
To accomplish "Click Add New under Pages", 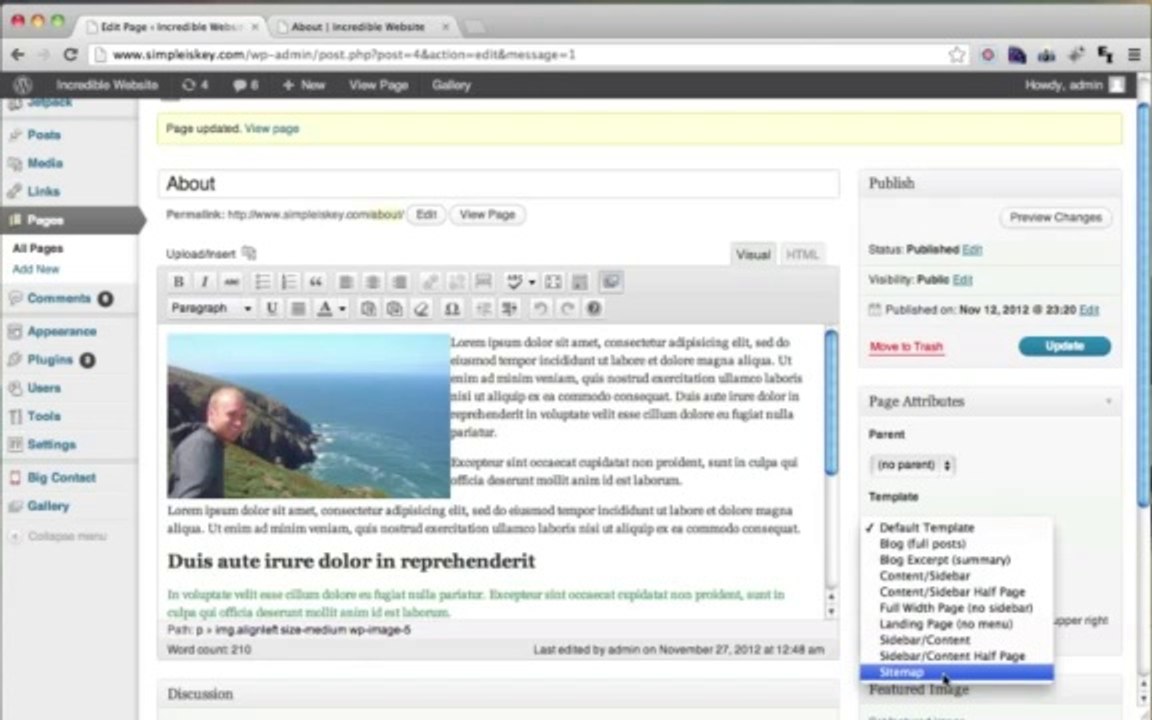I will coord(35,269).
